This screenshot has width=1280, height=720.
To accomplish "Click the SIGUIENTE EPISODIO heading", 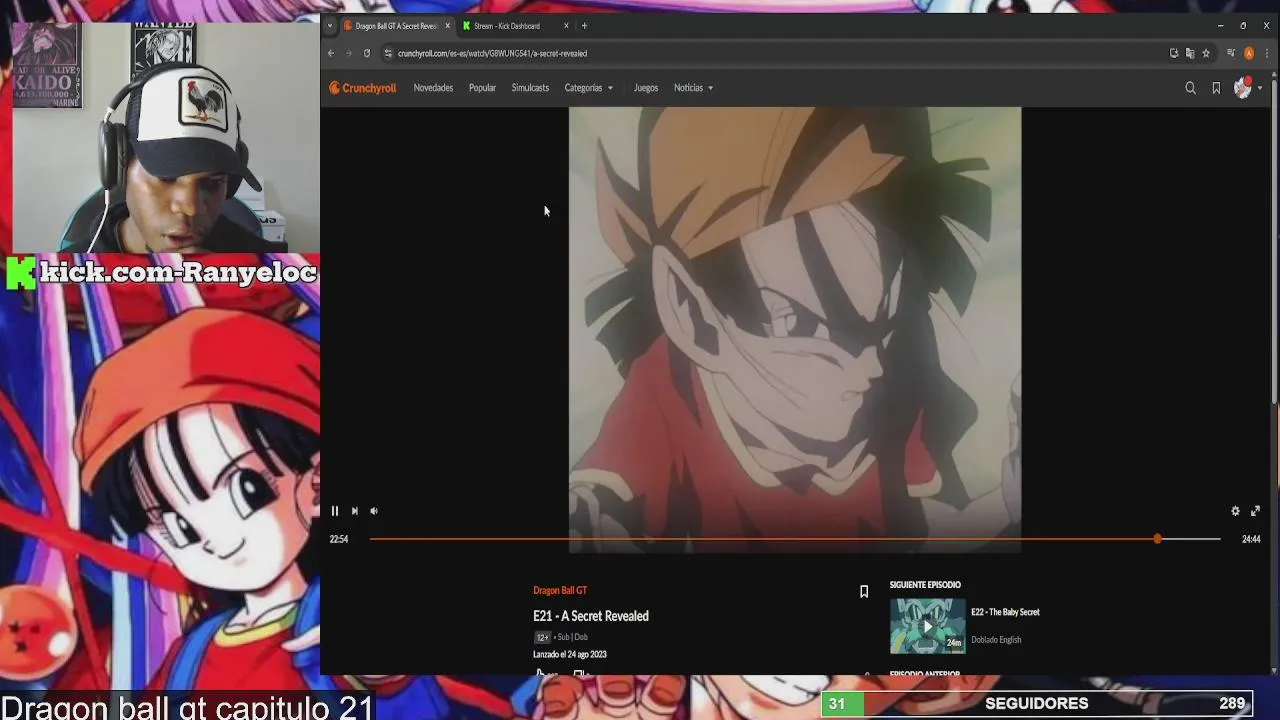I will [925, 585].
